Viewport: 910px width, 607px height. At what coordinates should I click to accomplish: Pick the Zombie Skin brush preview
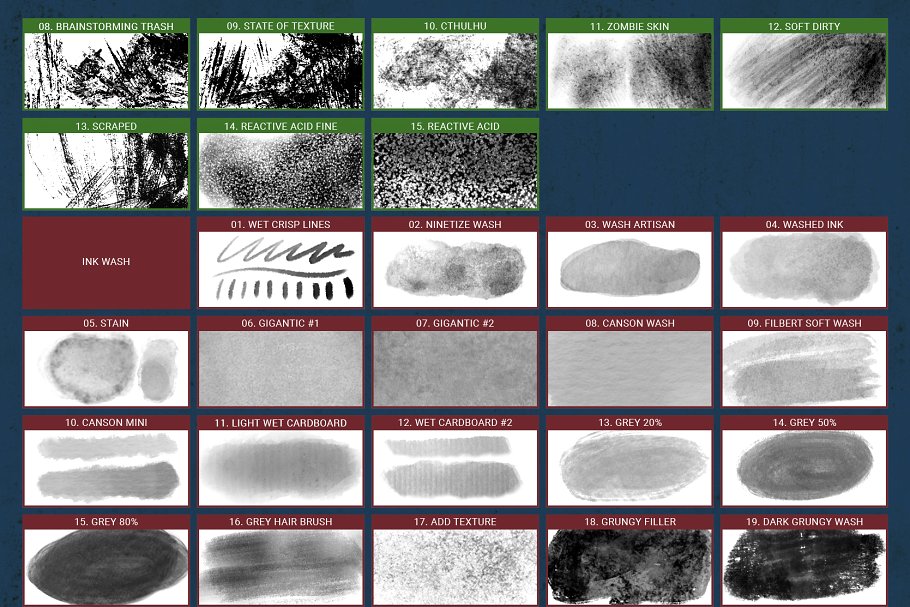[629, 70]
